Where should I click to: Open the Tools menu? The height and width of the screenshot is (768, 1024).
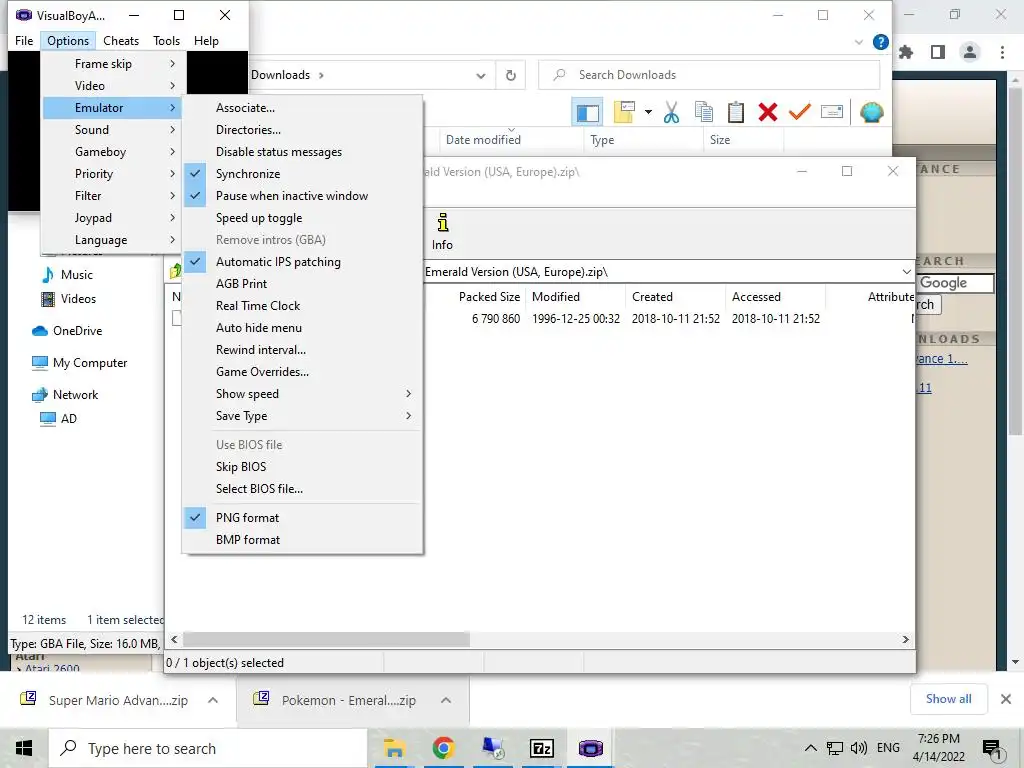(x=167, y=40)
